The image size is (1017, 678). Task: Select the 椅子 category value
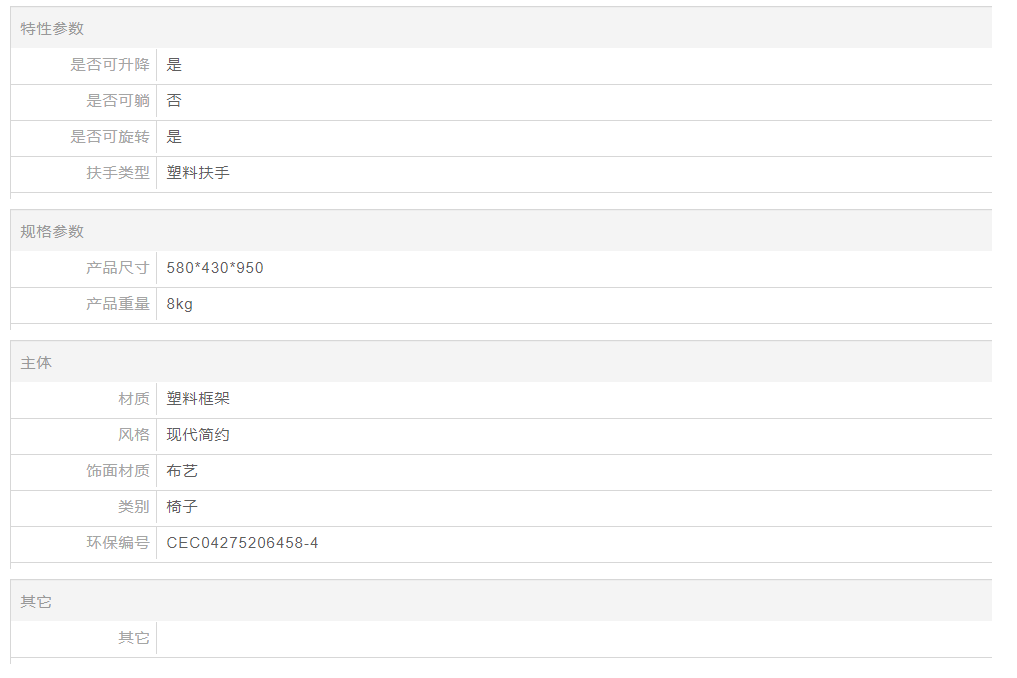click(x=183, y=507)
